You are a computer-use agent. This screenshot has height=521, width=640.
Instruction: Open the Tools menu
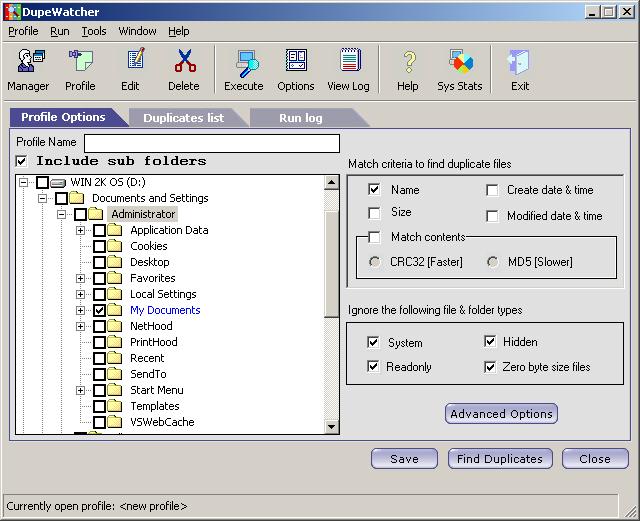pyautogui.click(x=94, y=31)
